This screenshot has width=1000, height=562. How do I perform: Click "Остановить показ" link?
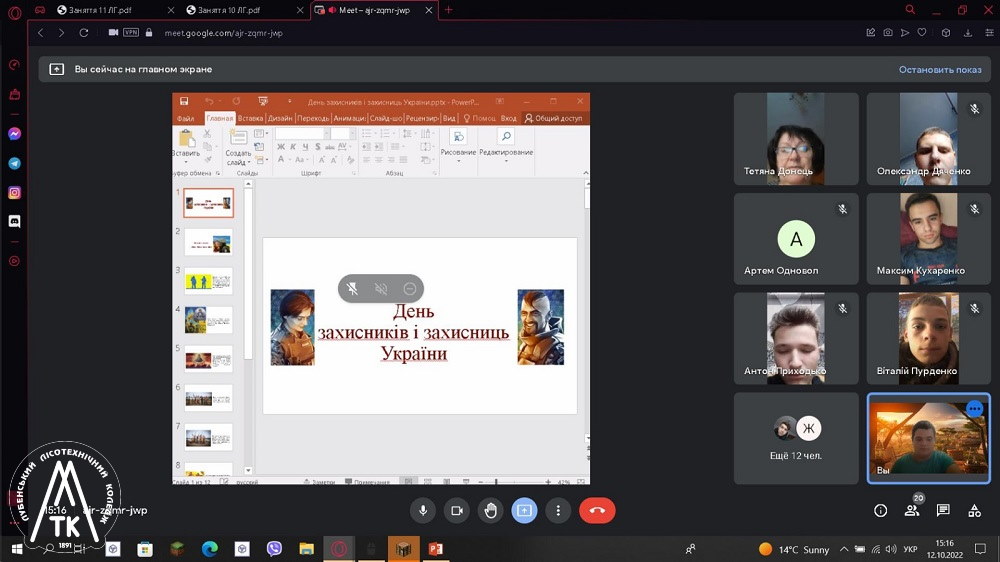click(x=940, y=70)
